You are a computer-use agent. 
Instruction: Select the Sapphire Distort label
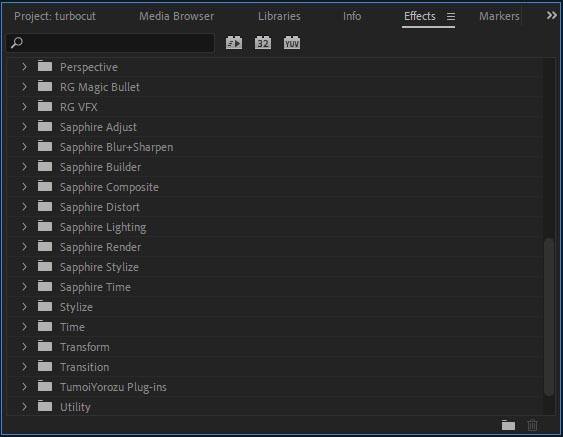click(100, 207)
